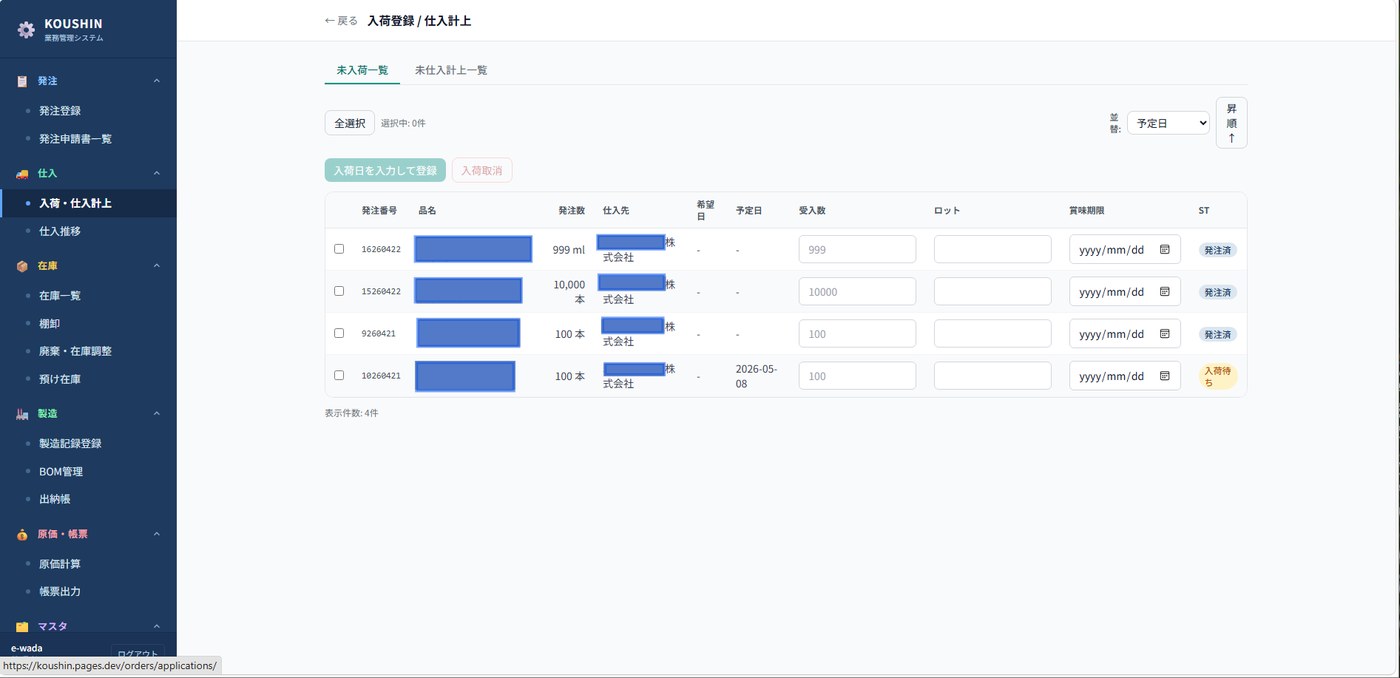This screenshot has height=678, width=1400.
Task: Open calendar picker for order 10260421
Action: coord(1164,375)
